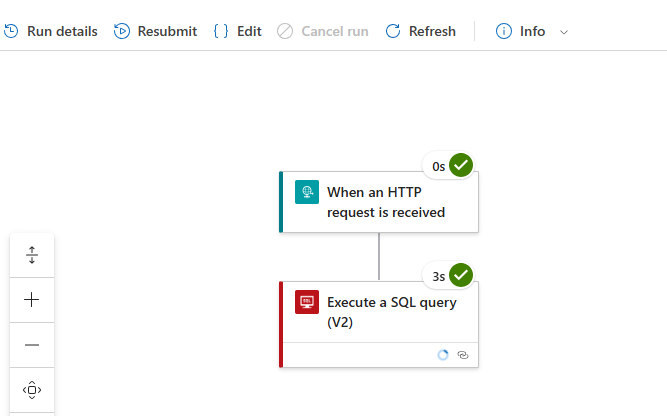667x416 pixels.
Task: Click the fit-to-view canvas button
Action: pos(32,389)
